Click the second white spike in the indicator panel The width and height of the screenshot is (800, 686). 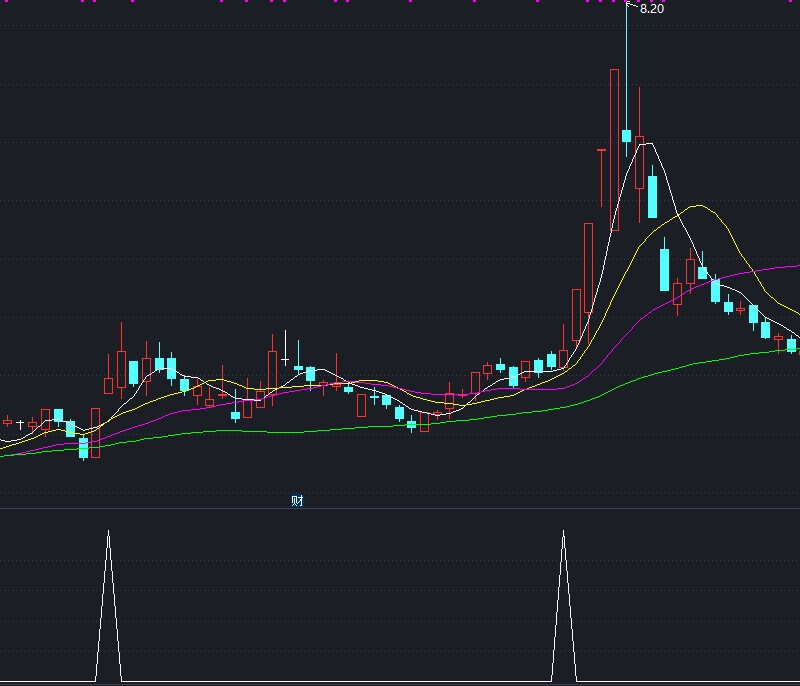(x=563, y=605)
